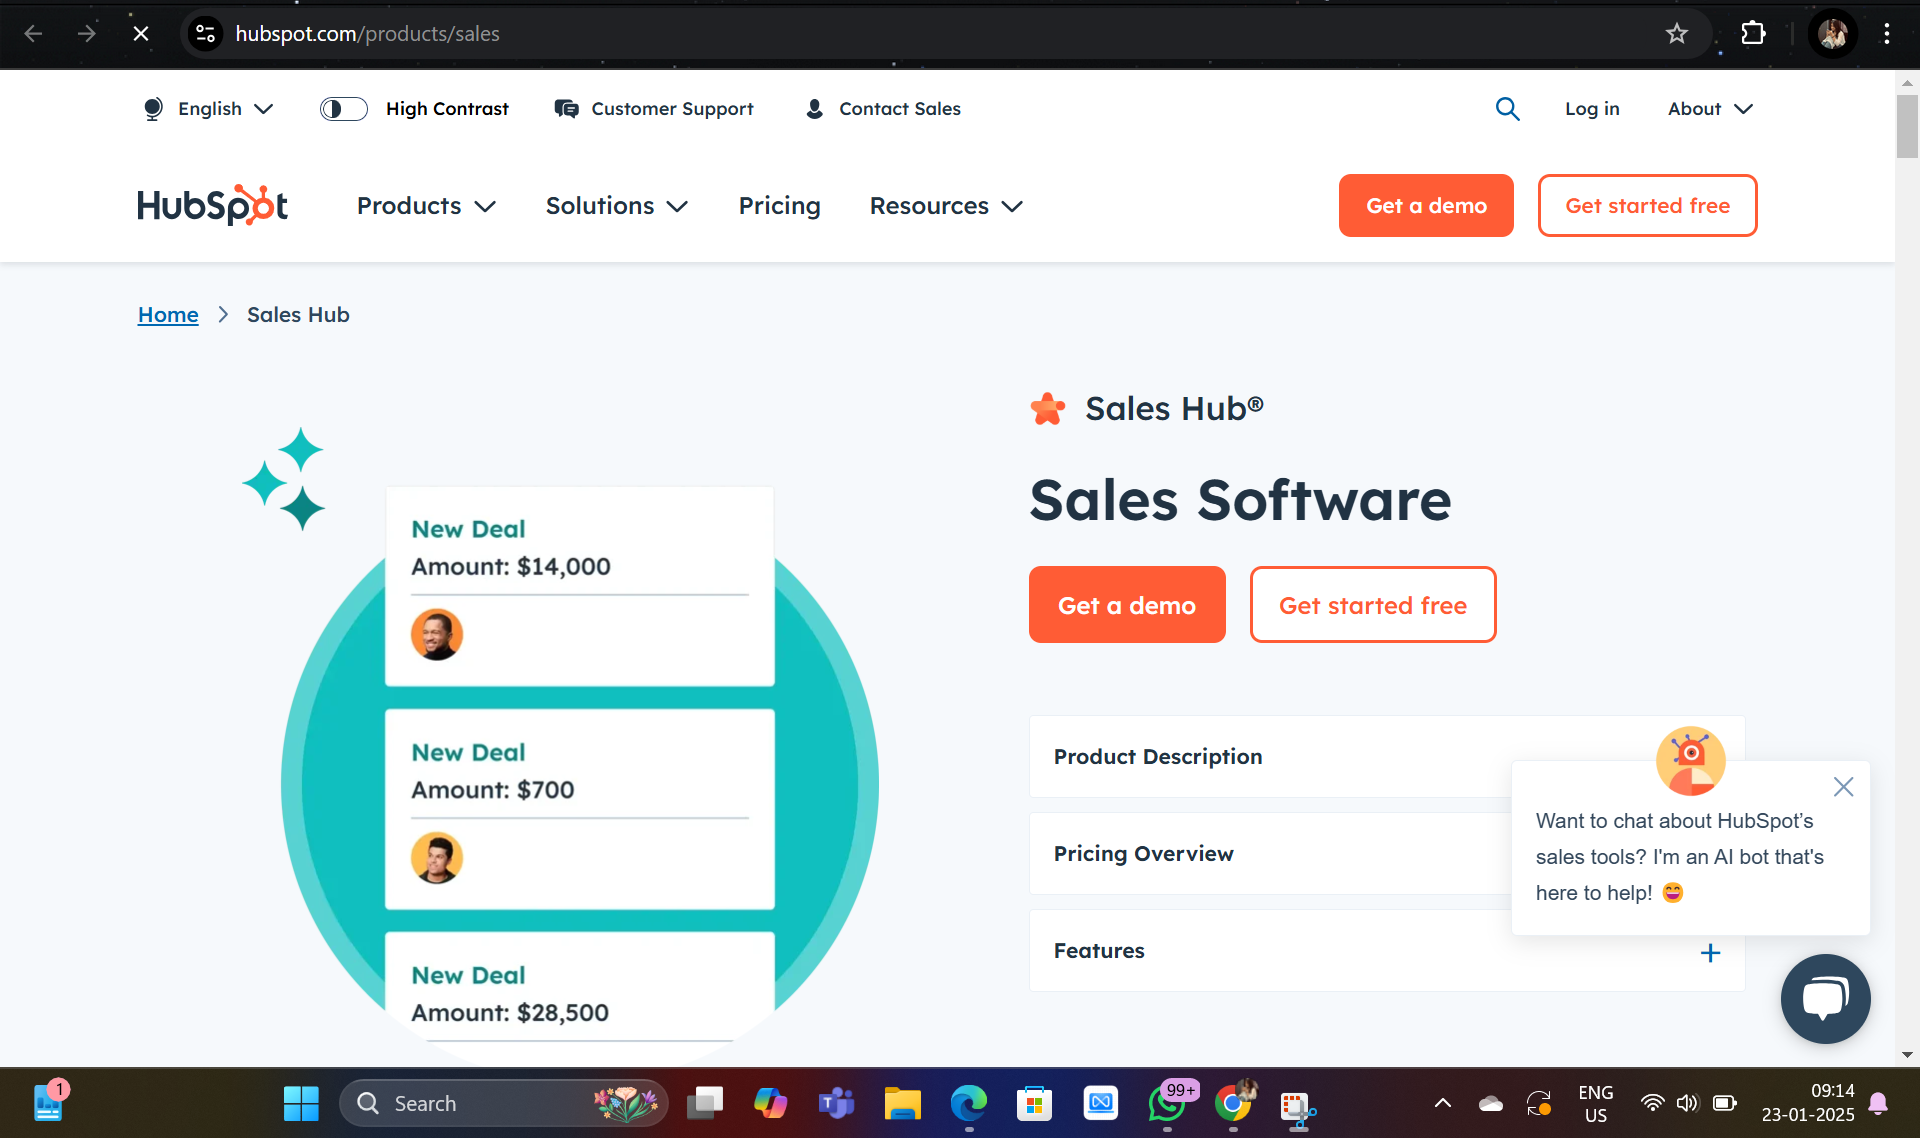Click the Sales Hub breadcrumb text
Screen dimensions: 1920x1138
pyautogui.click(x=298, y=315)
